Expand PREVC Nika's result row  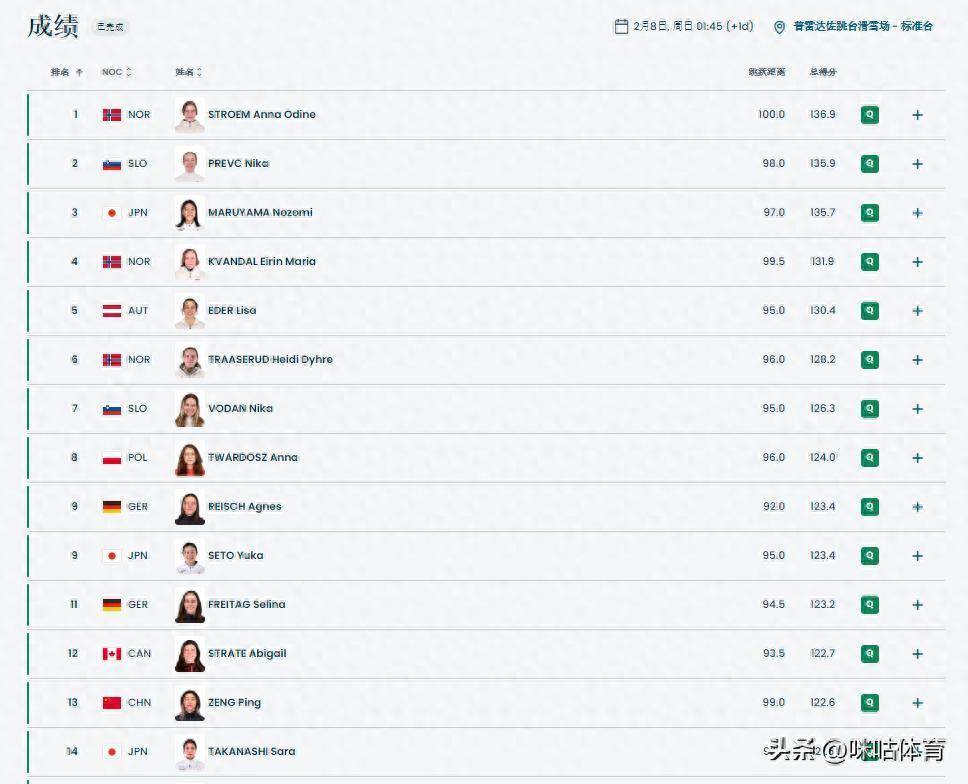coord(917,164)
